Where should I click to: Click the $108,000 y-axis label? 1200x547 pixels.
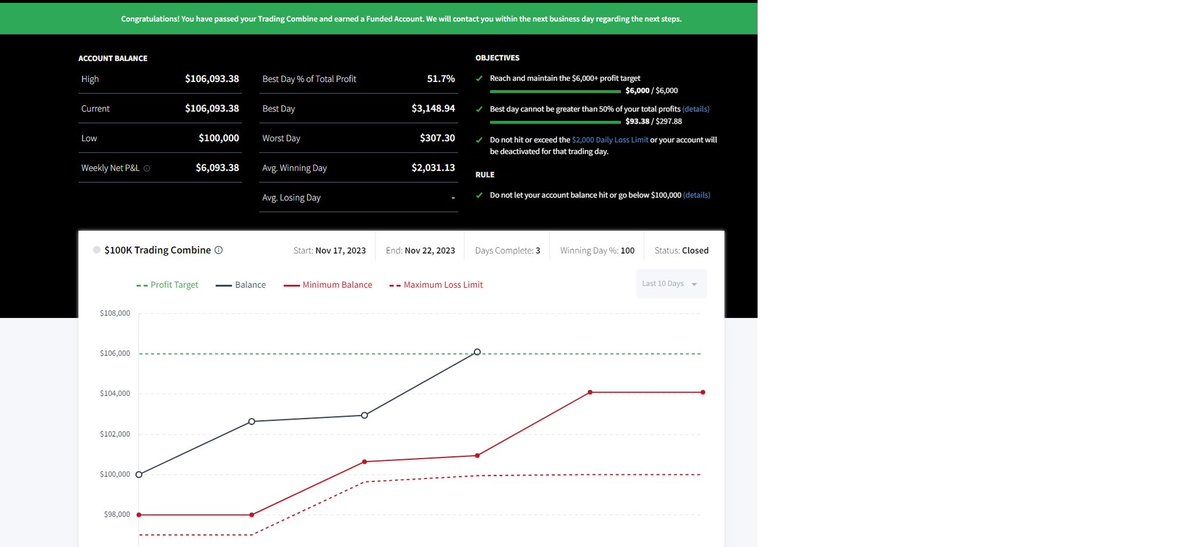point(115,314)
